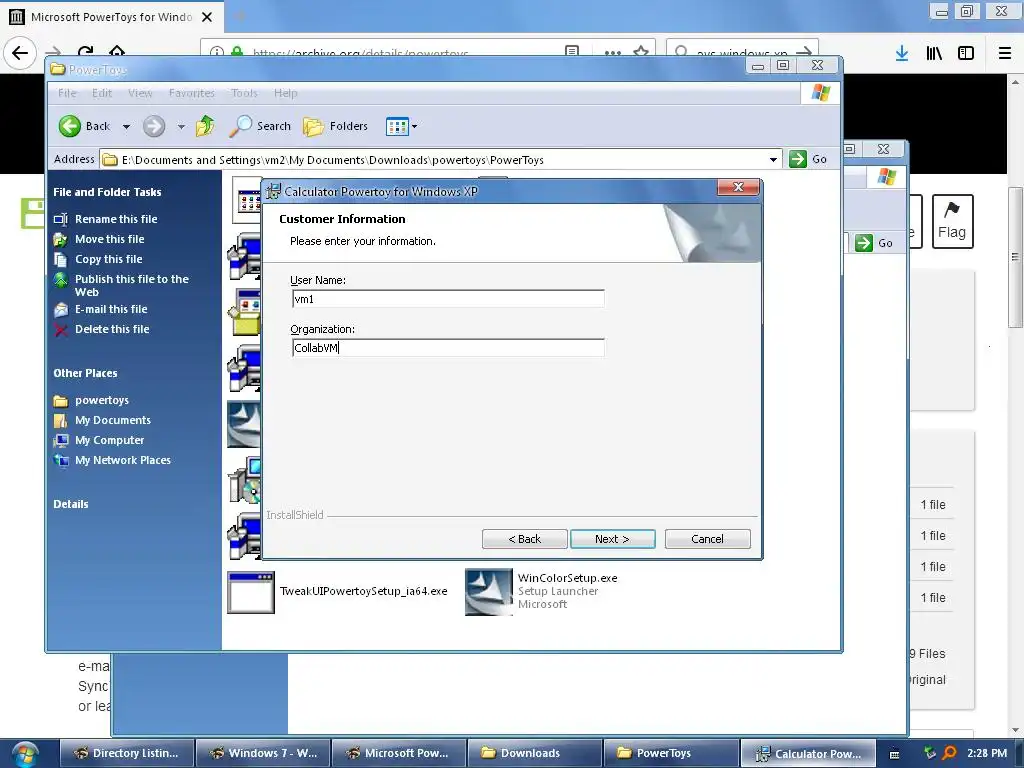Image resolution: width=1024 pixels, height=768 pixels.
Task: Click the search magnifier tray icon
Action: point(950,753)
